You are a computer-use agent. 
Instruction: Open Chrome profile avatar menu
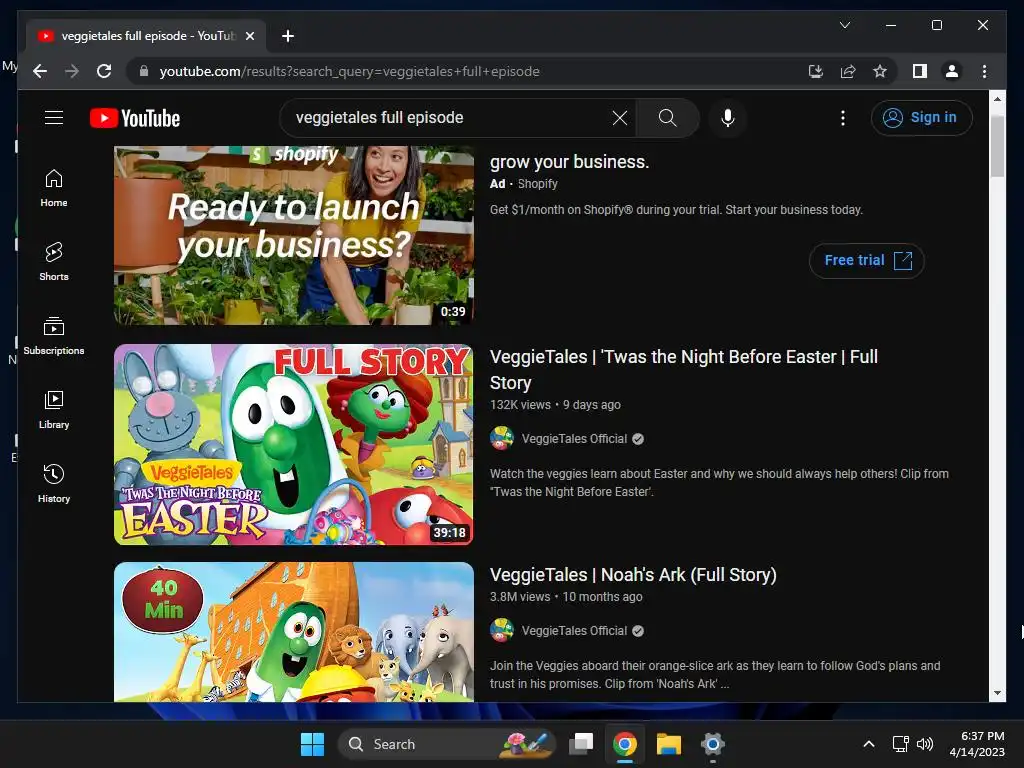pyautogui.click(x=952, y=71)
